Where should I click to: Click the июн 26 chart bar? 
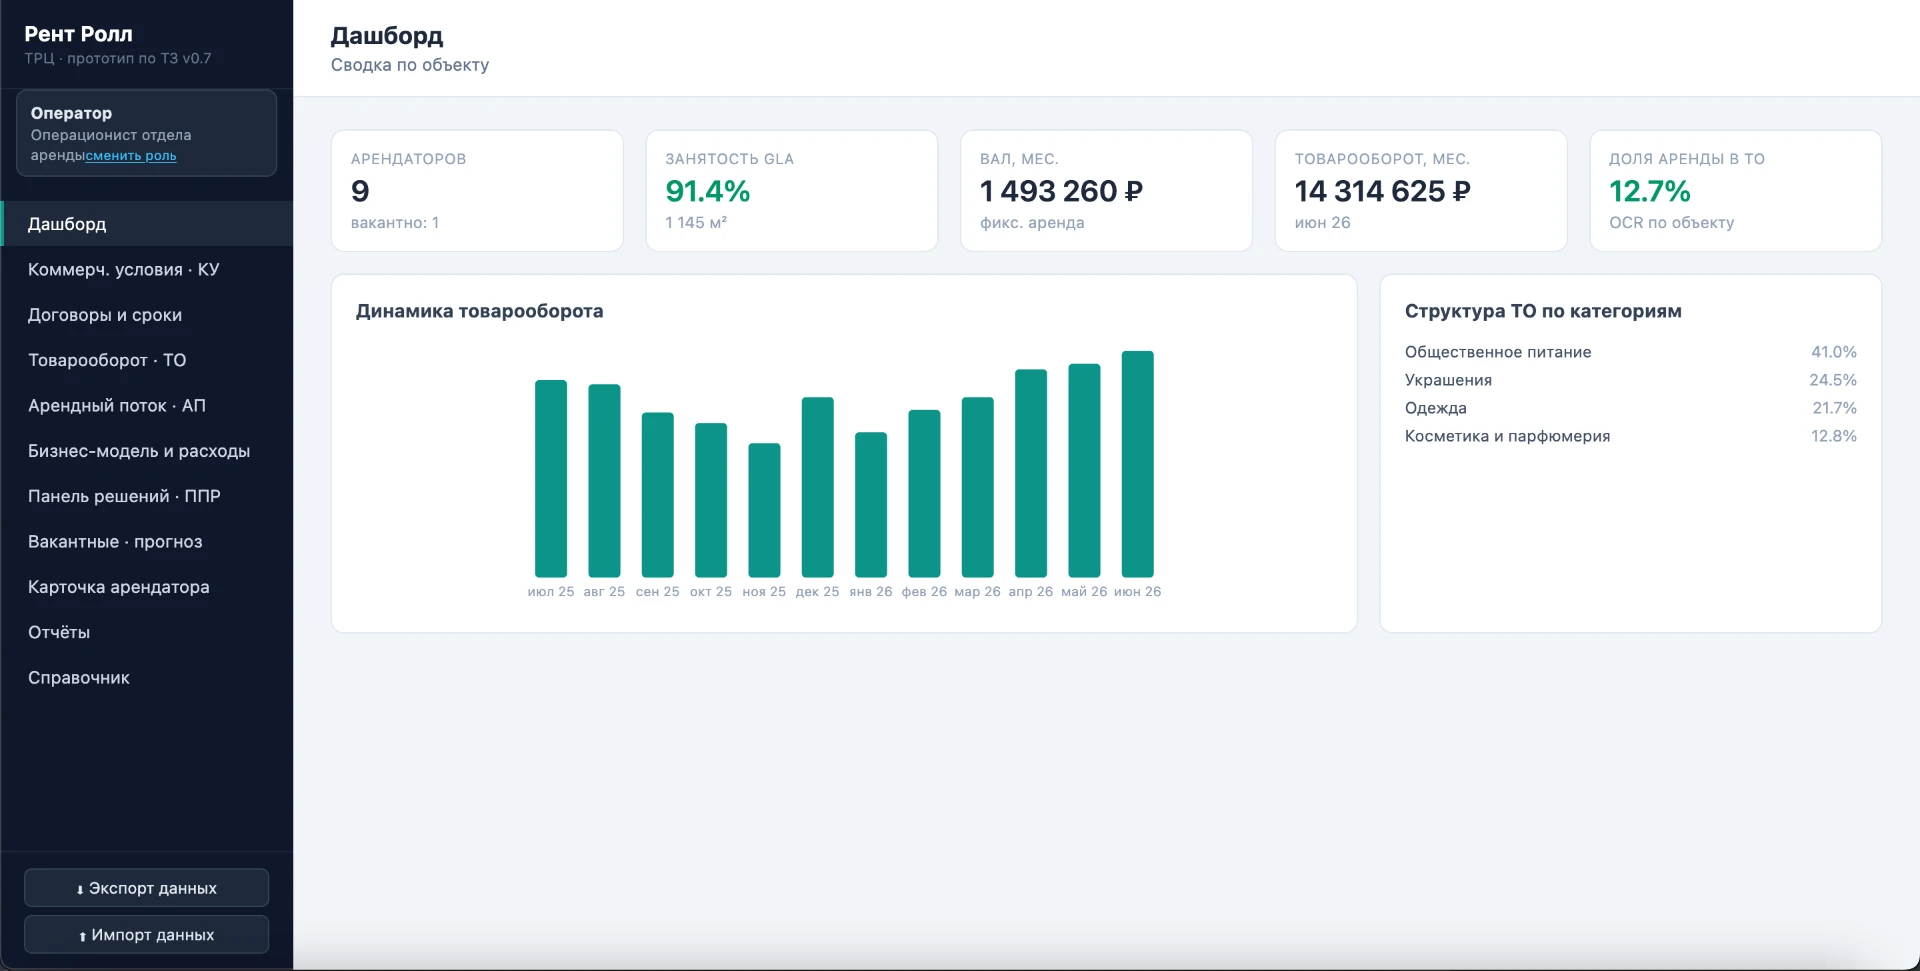coord(1138,464)
